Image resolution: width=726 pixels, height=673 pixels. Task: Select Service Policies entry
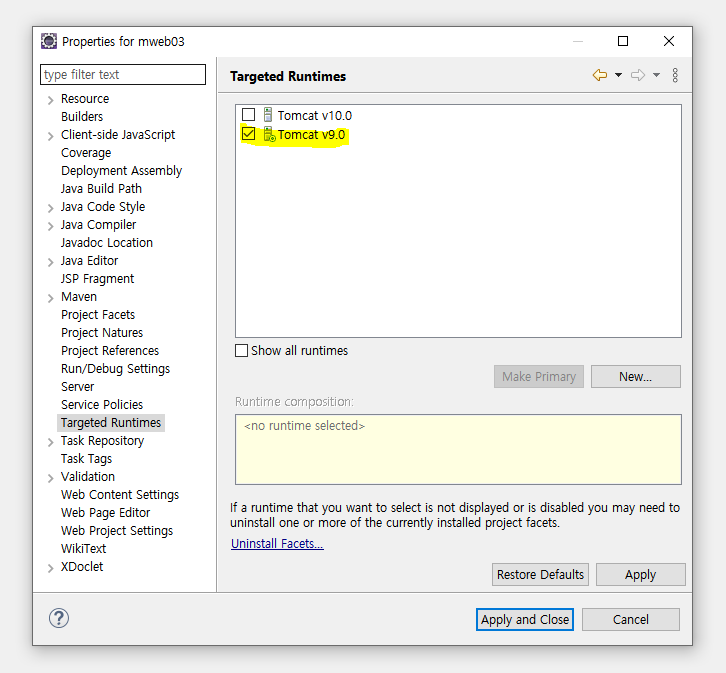coord(102,405)
